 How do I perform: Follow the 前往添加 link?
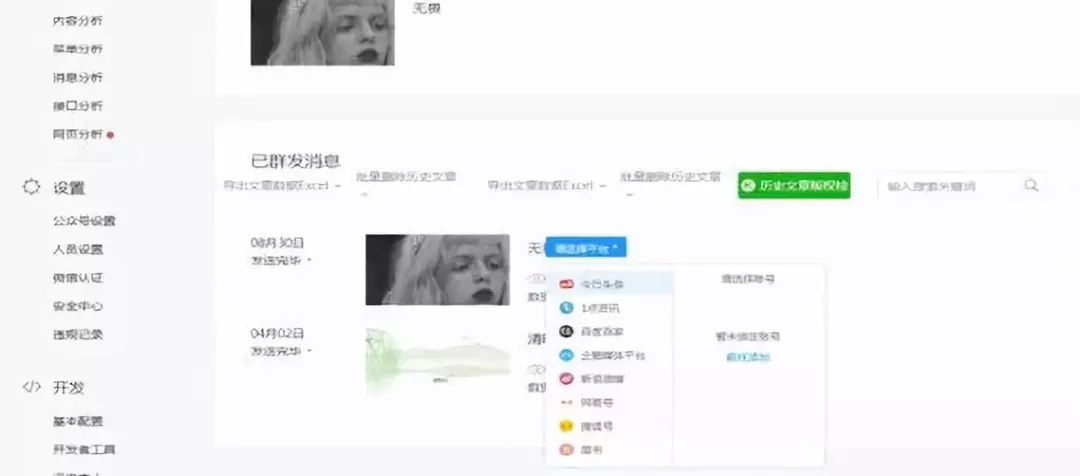pyautogui.click(x=748, y=357)
